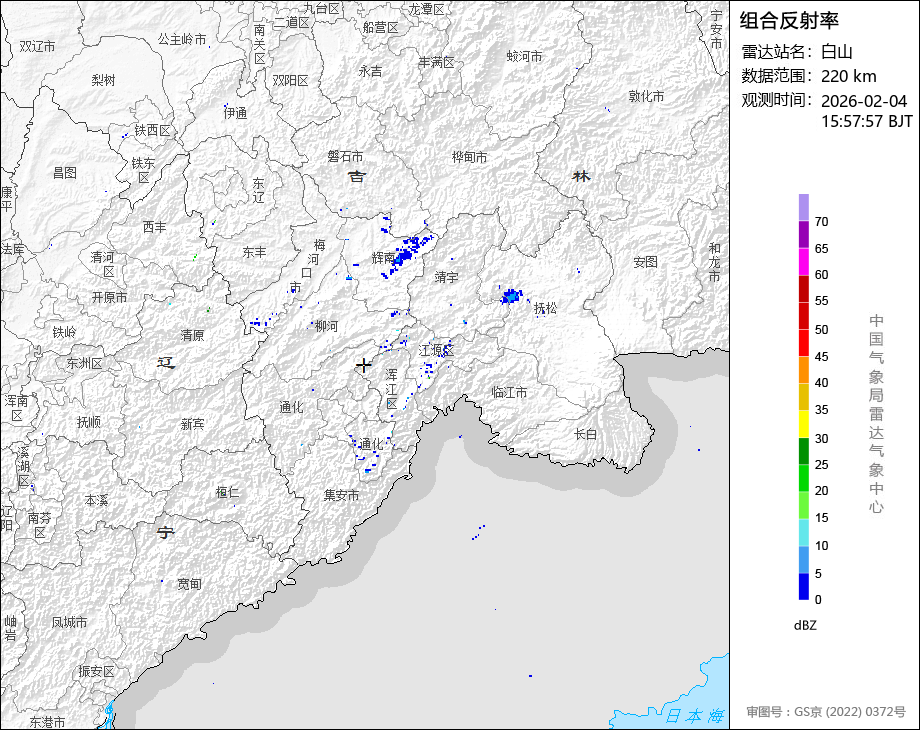The height and width of the screenshot is (730, 920).
Task: Click the purple swatch above 70 dBZ
Action: tap(804, 208)
